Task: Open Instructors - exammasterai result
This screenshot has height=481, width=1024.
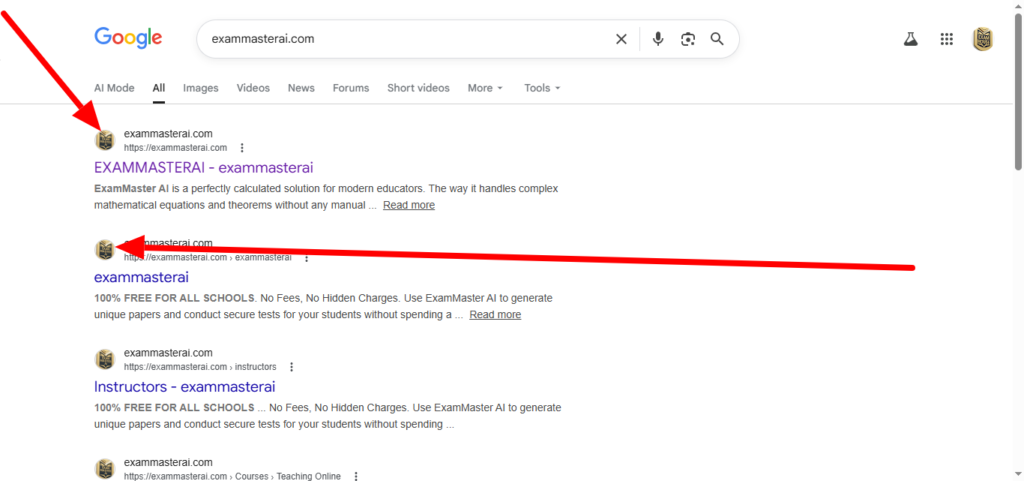Action: tap(185, 386)
